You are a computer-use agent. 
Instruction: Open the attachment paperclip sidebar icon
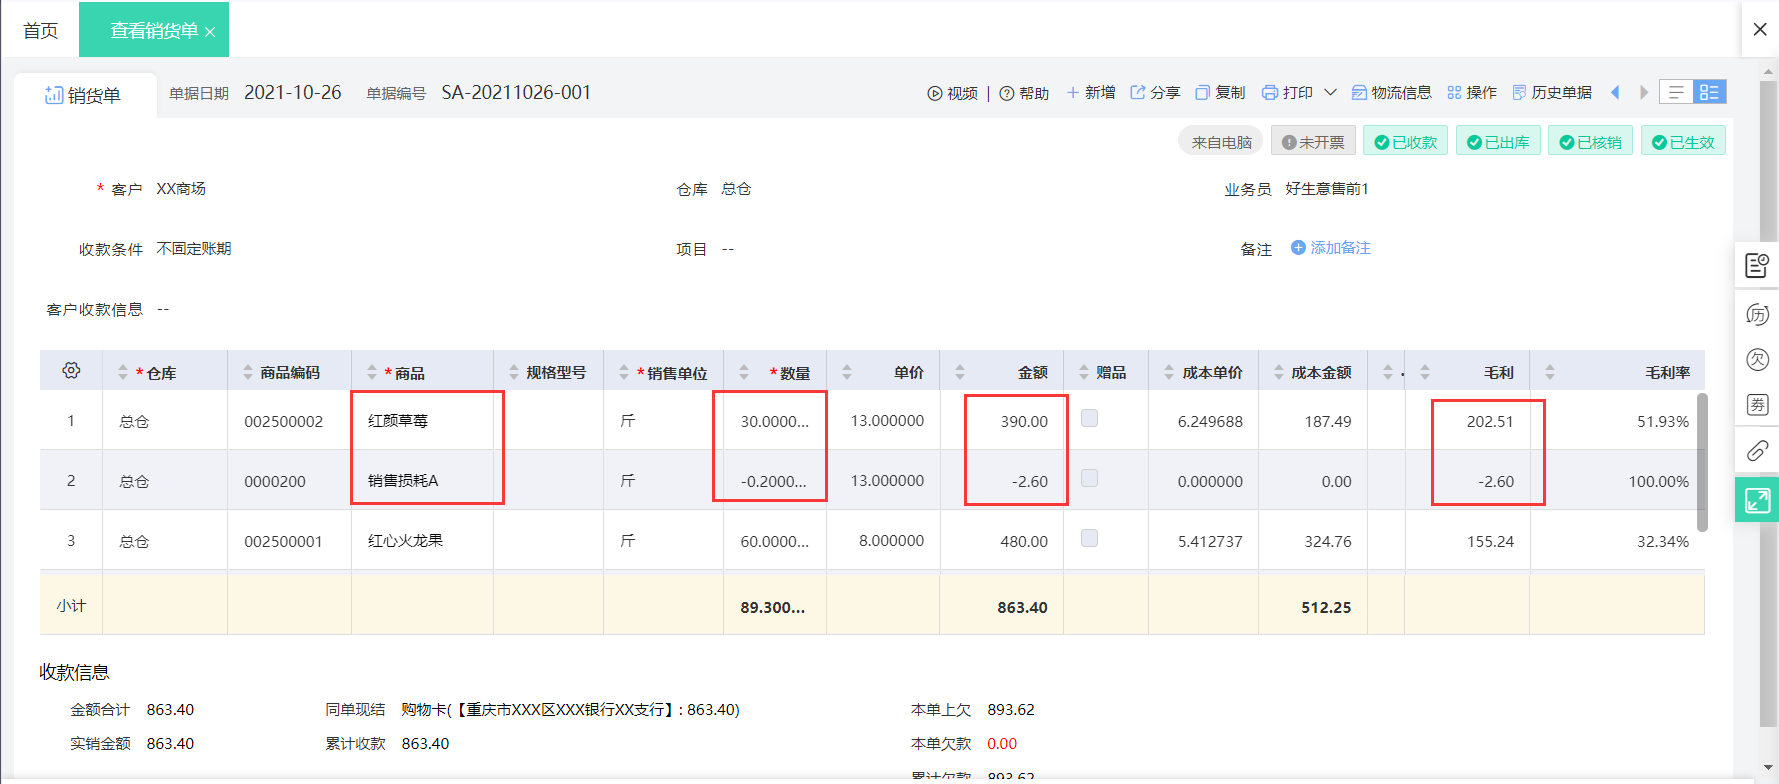click(x=1757, y=450)
